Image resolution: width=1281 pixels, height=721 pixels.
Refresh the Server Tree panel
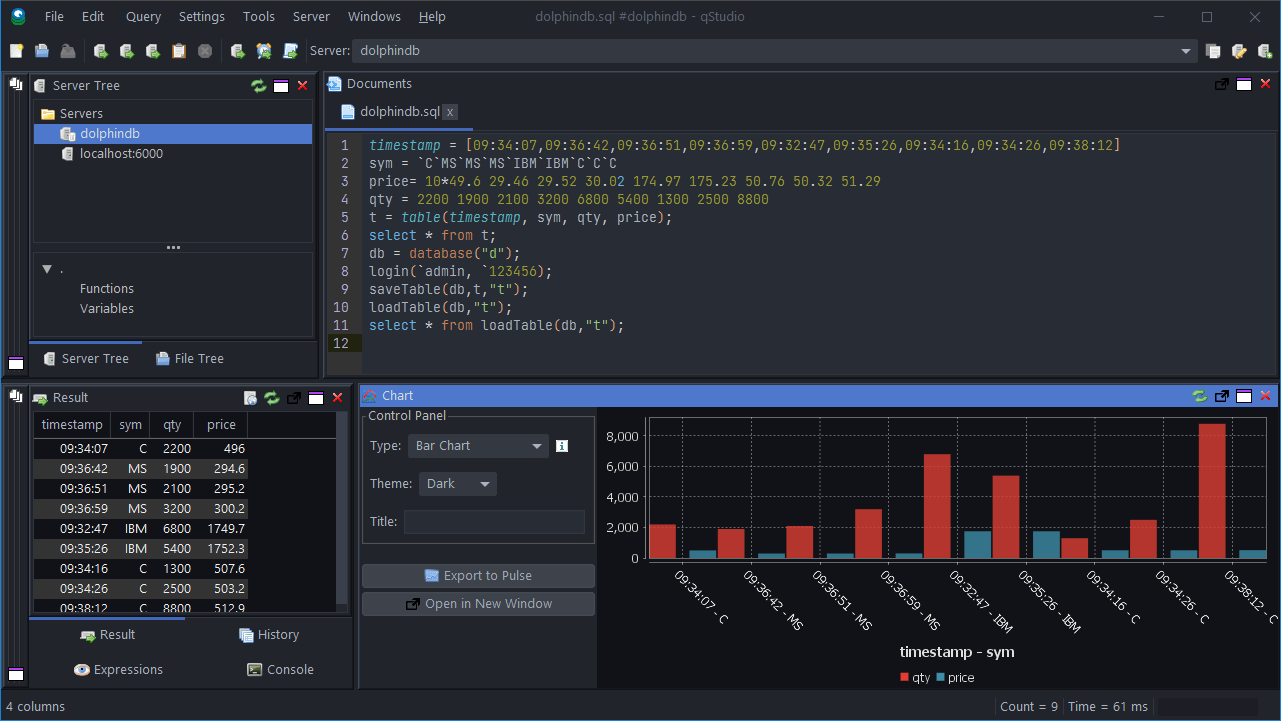259,86
